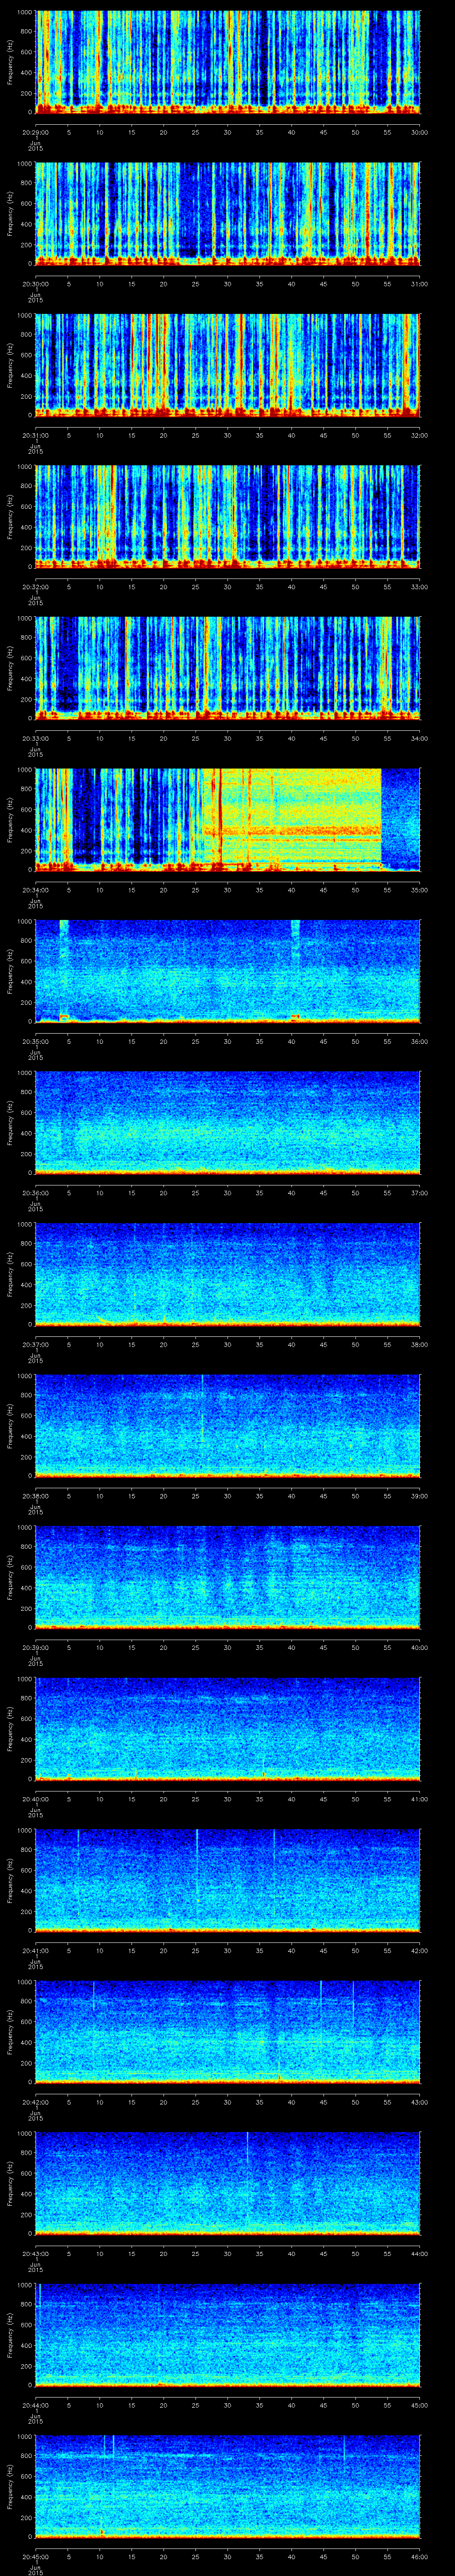
Task: Select the 20:36:00 start time label
Action: pyautogui.click(x=36, y=1192)
